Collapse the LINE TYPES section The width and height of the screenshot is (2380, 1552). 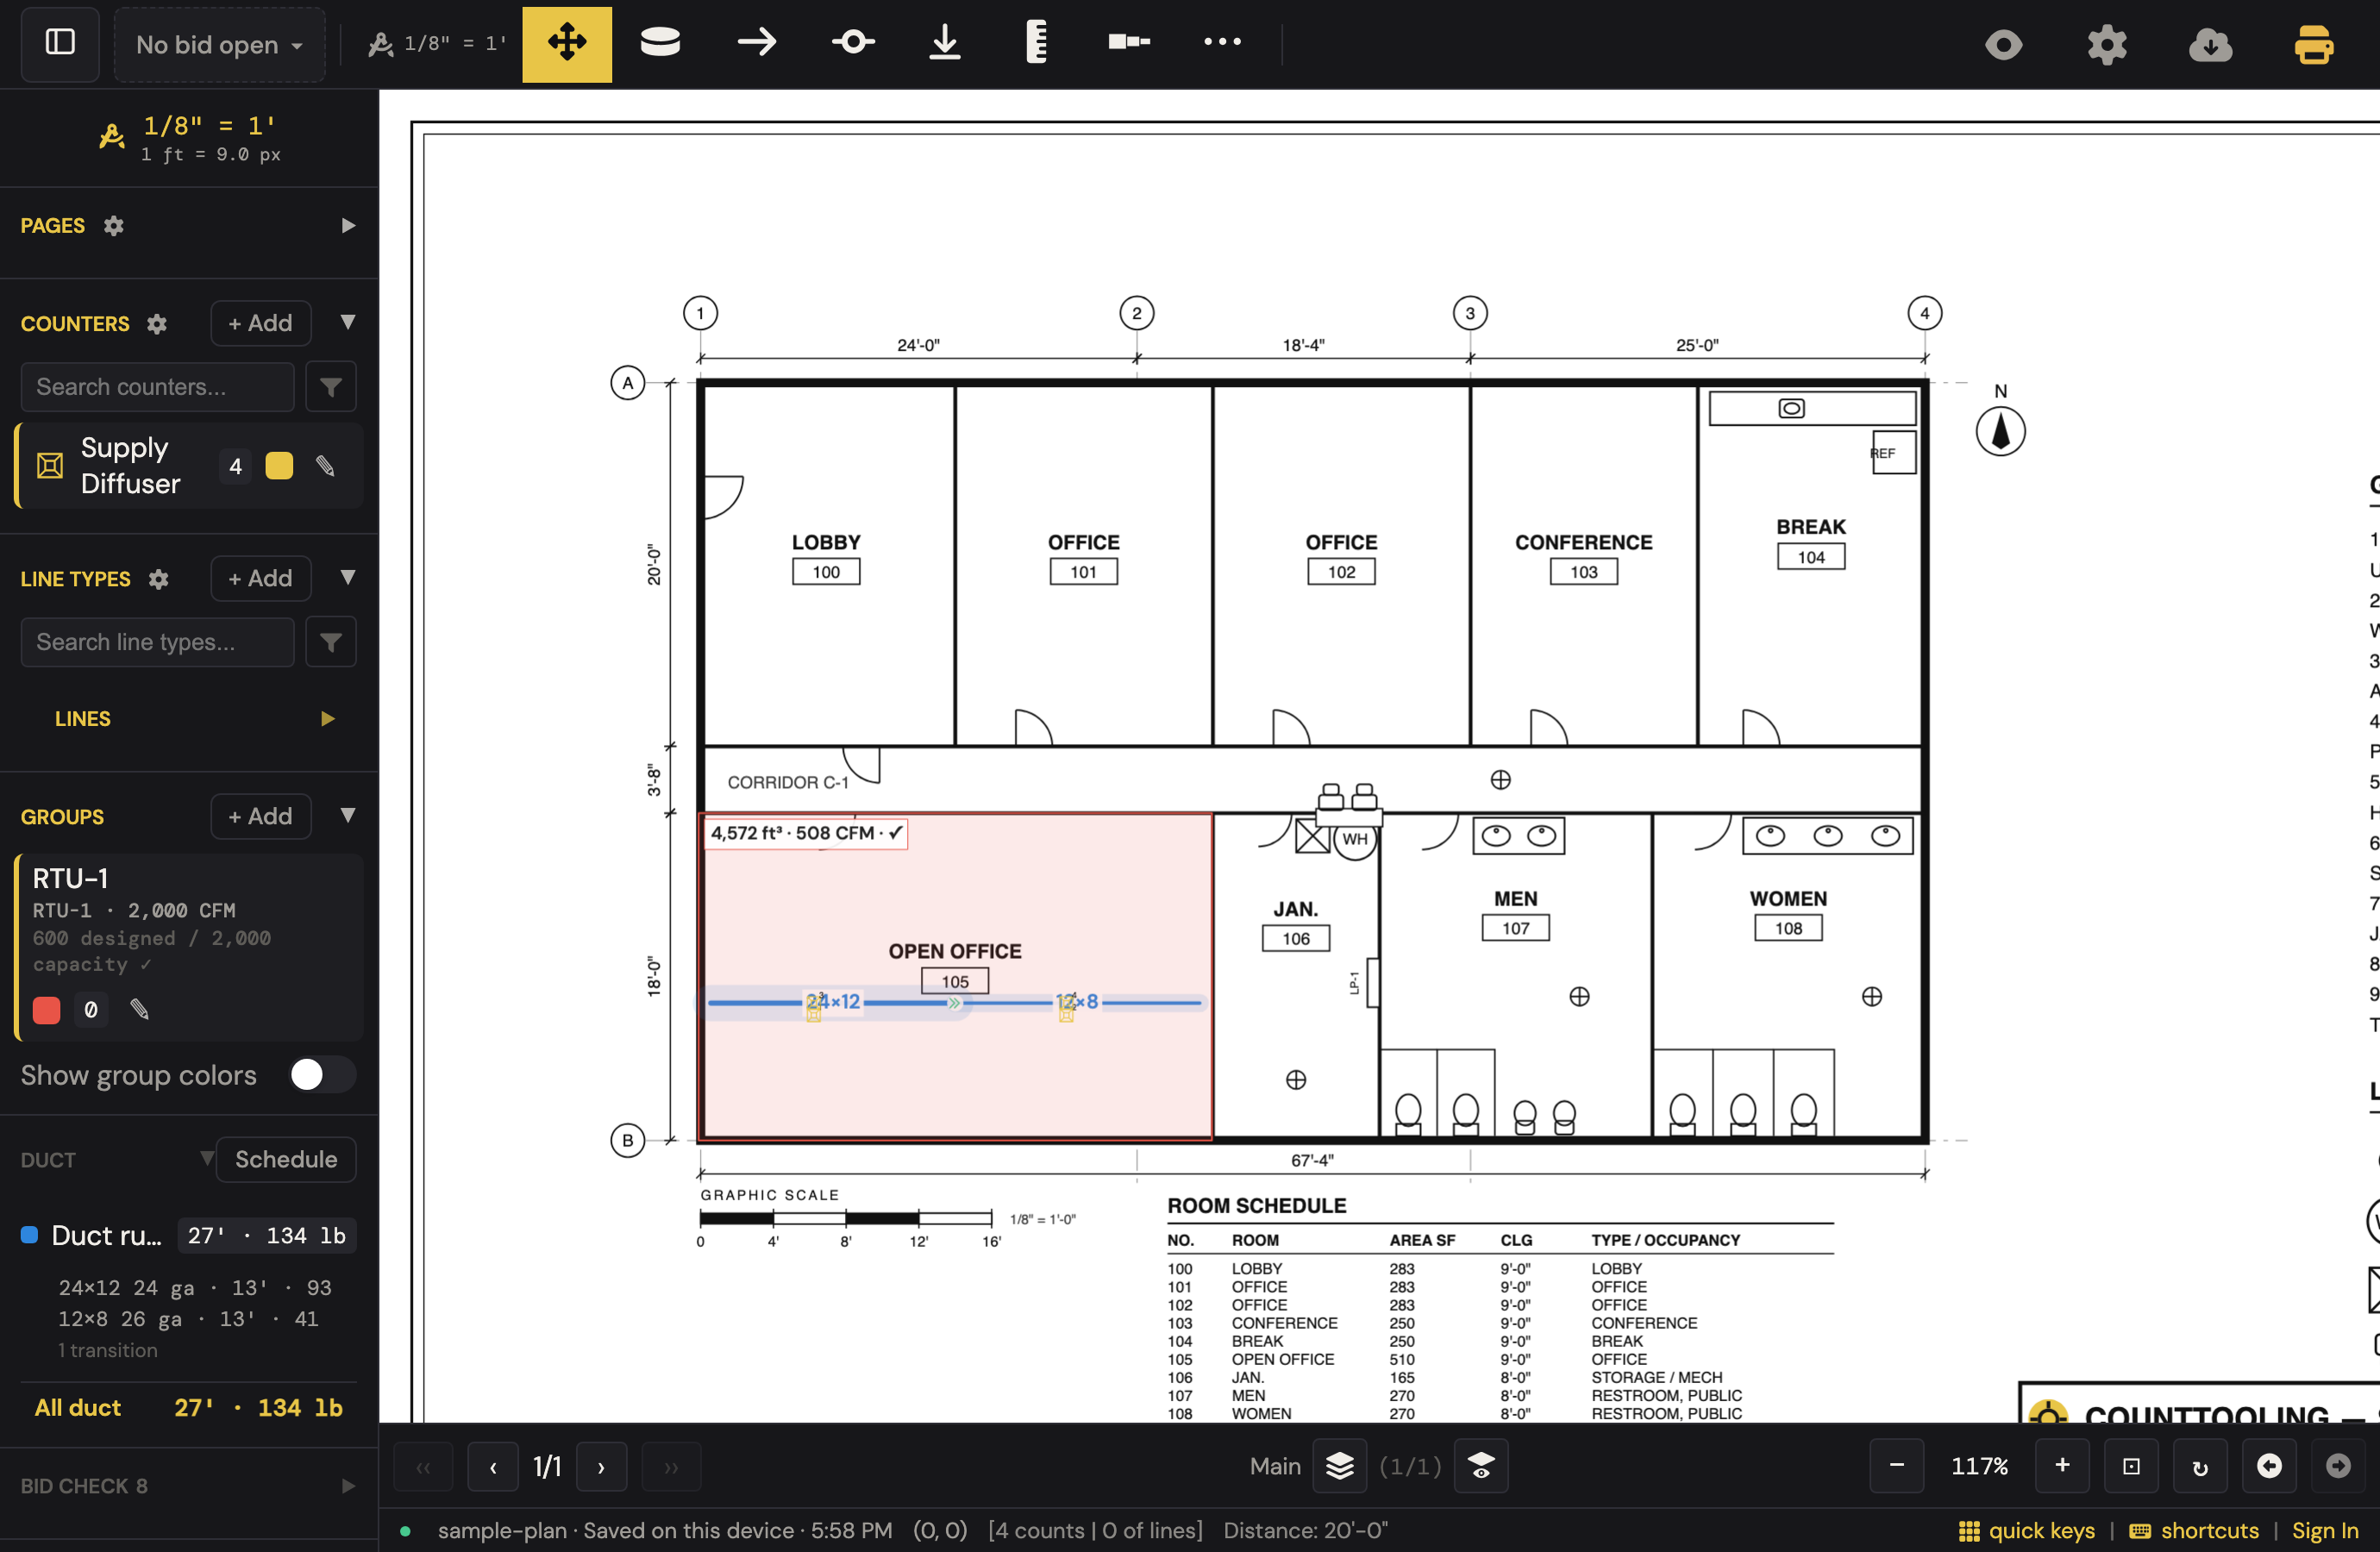click(347, 577)
